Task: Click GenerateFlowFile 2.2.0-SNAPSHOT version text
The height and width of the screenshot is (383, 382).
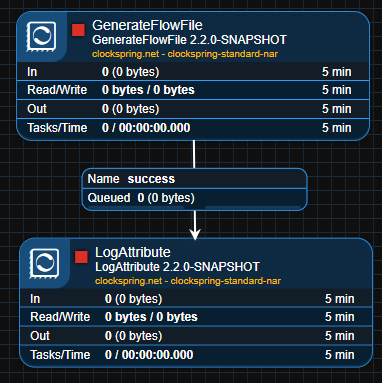Action: point(189,40)
